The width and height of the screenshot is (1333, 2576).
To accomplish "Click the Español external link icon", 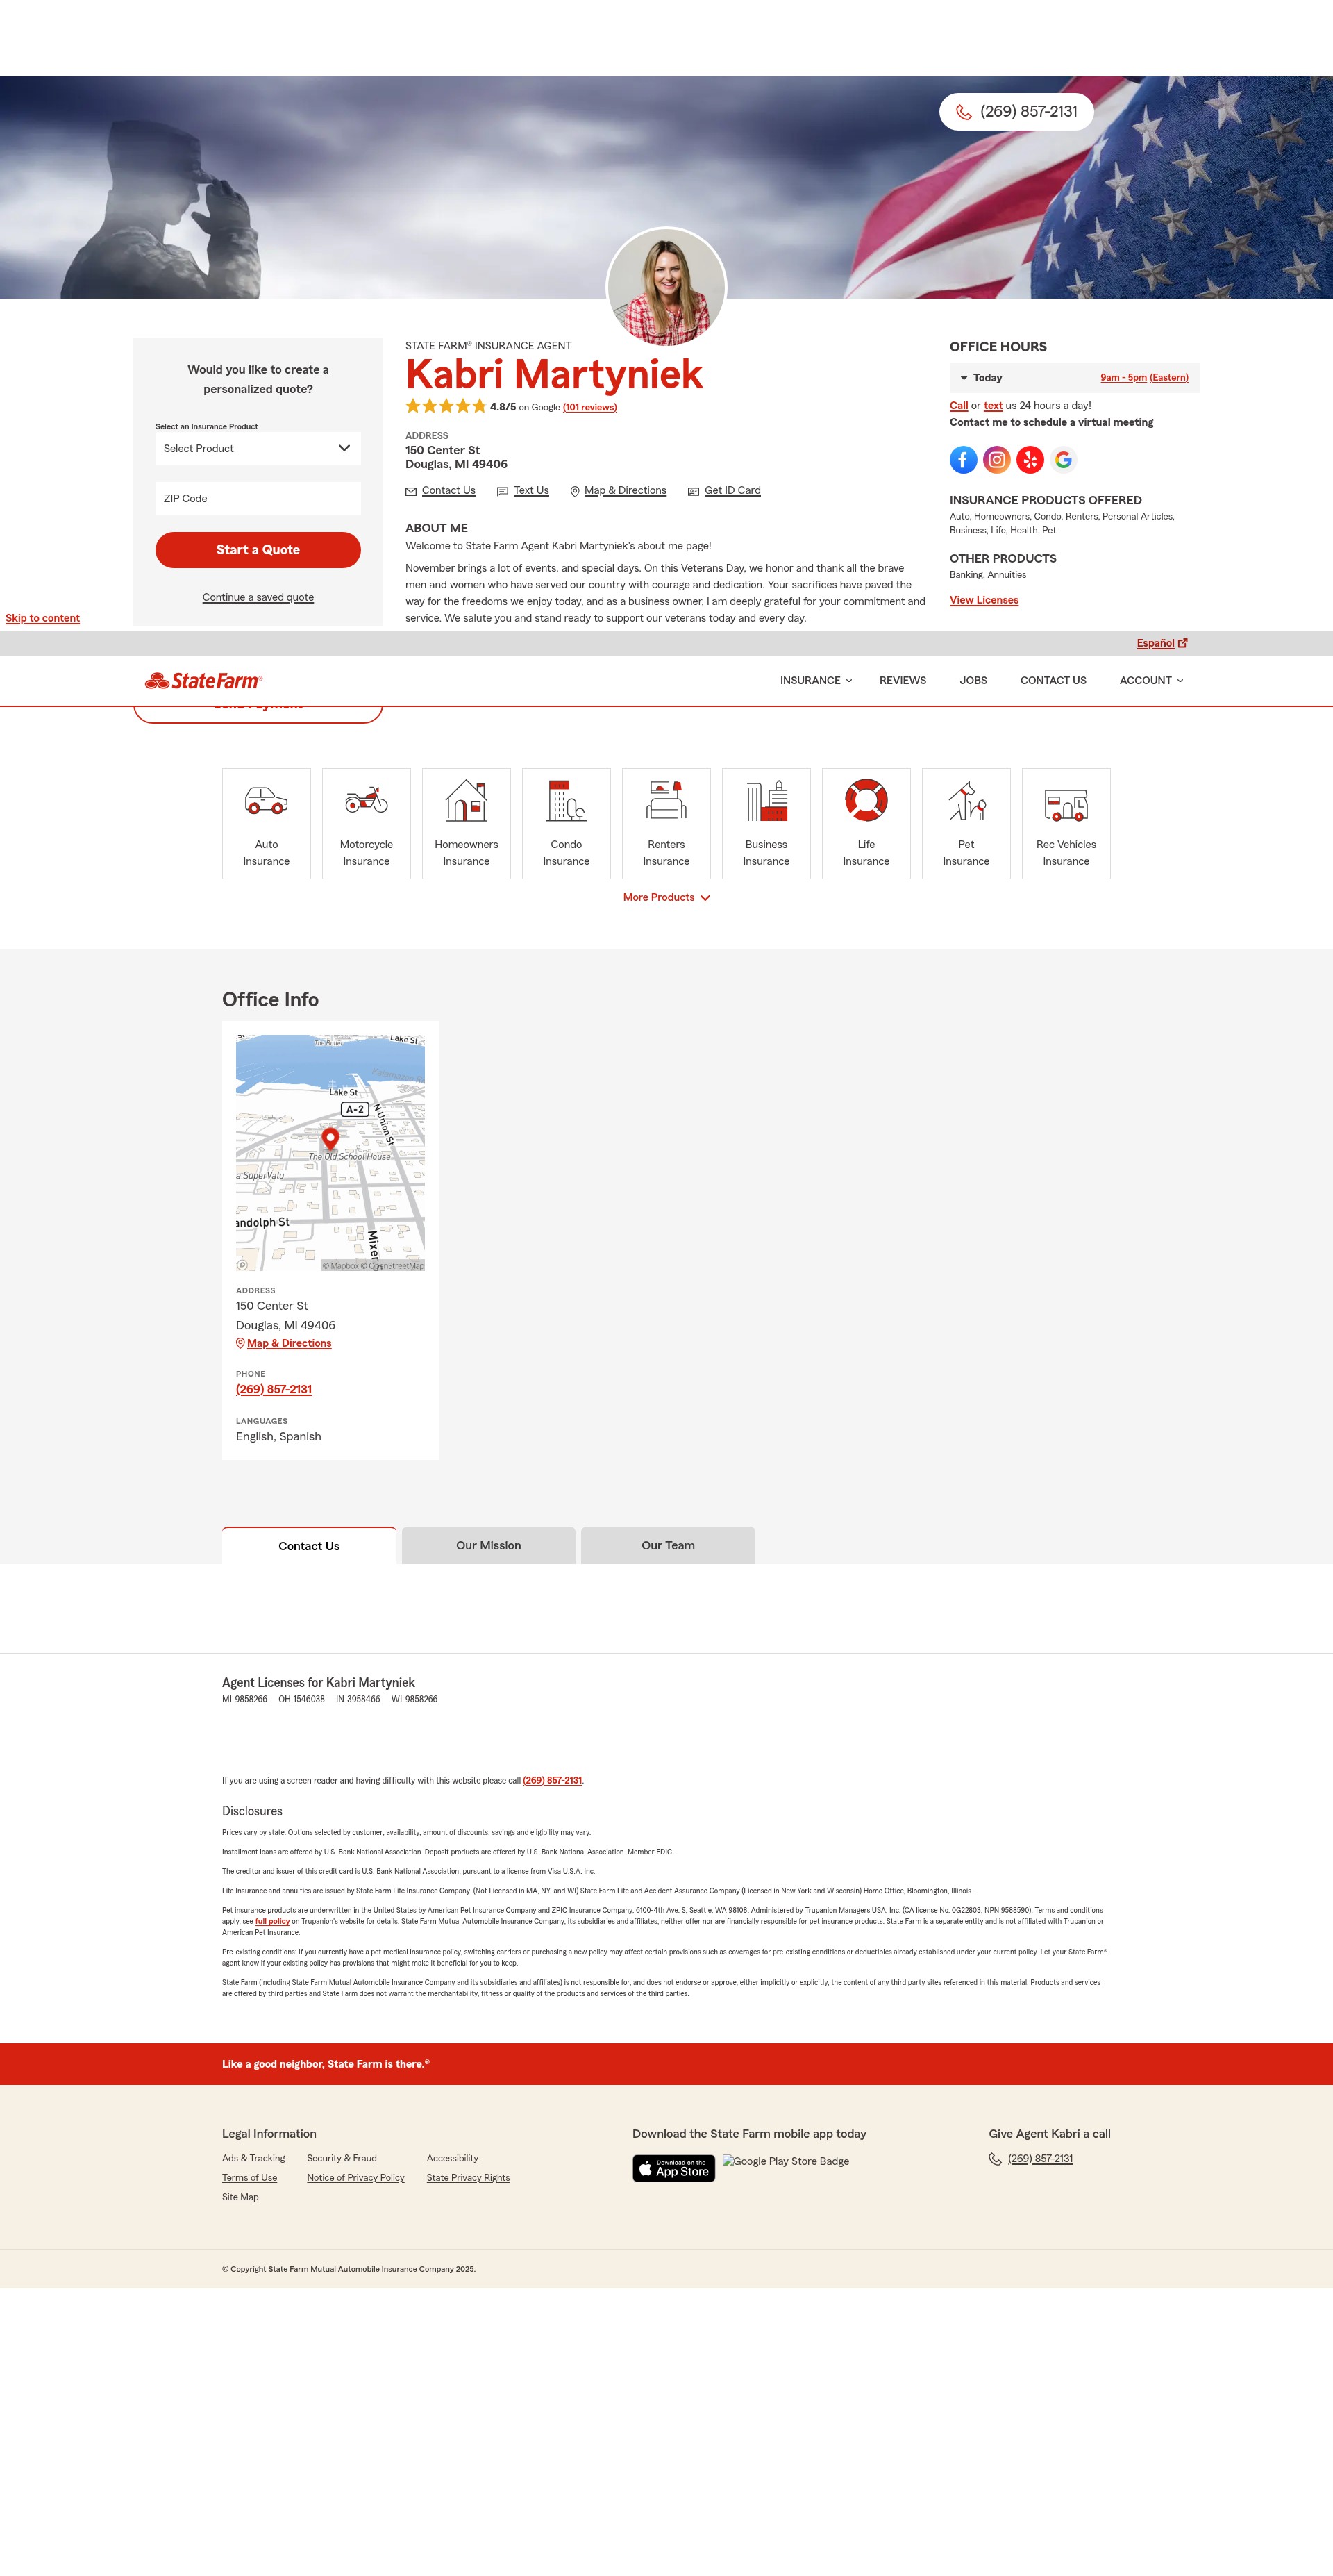I will click(x=1183, y=643).
